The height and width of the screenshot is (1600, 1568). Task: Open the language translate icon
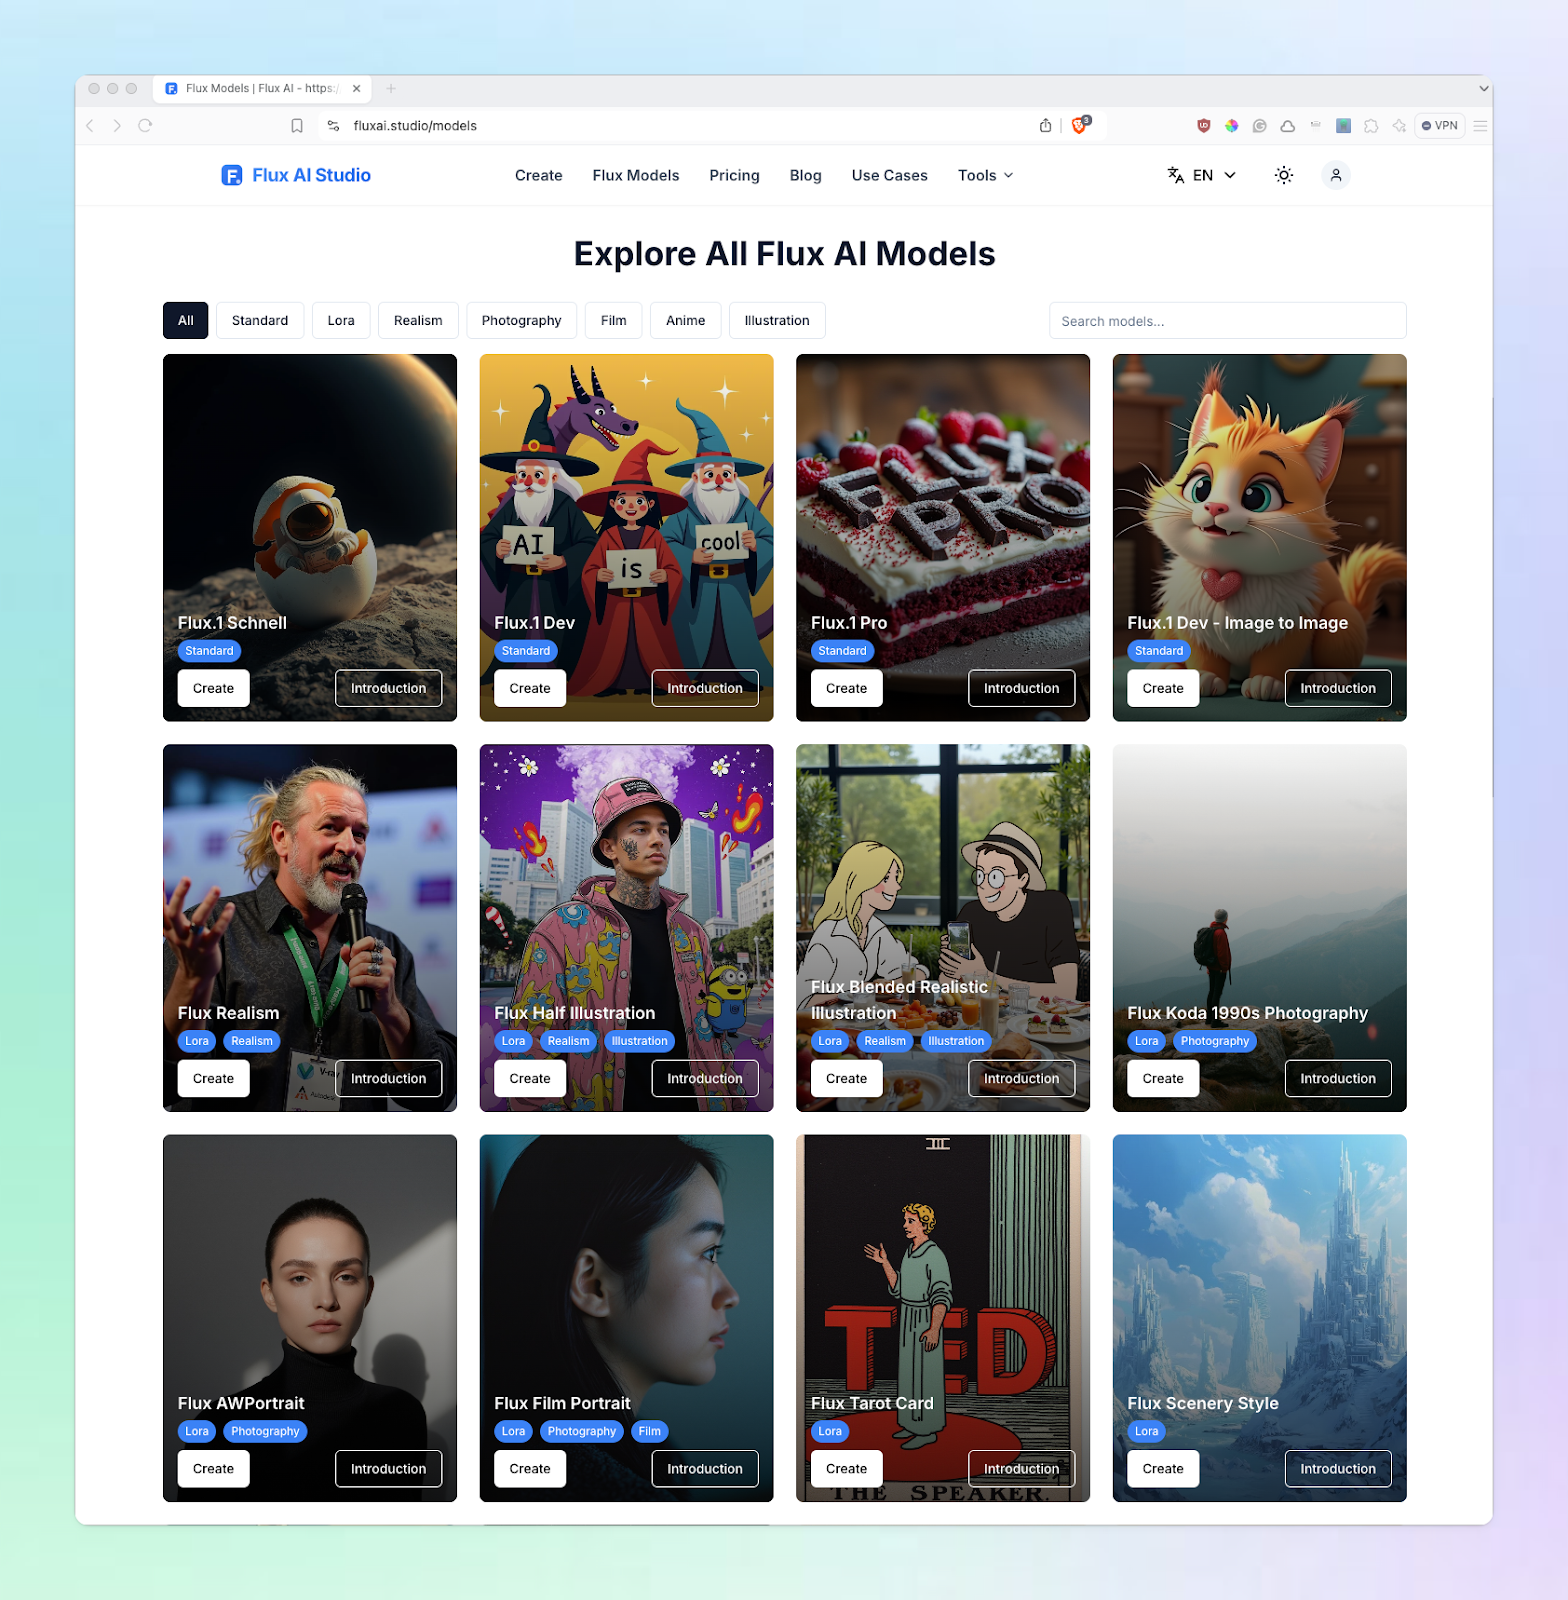[1175, 175]
